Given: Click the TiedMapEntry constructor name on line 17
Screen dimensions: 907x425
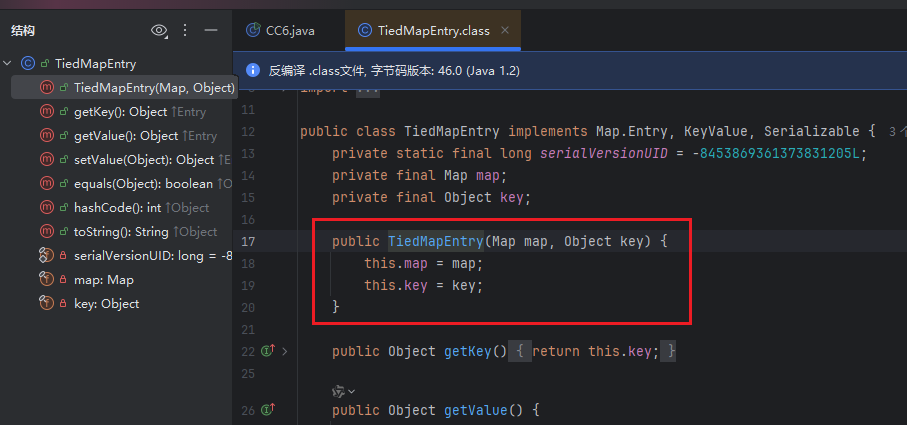Looking at the screenshot, I should tap(435, 241).
